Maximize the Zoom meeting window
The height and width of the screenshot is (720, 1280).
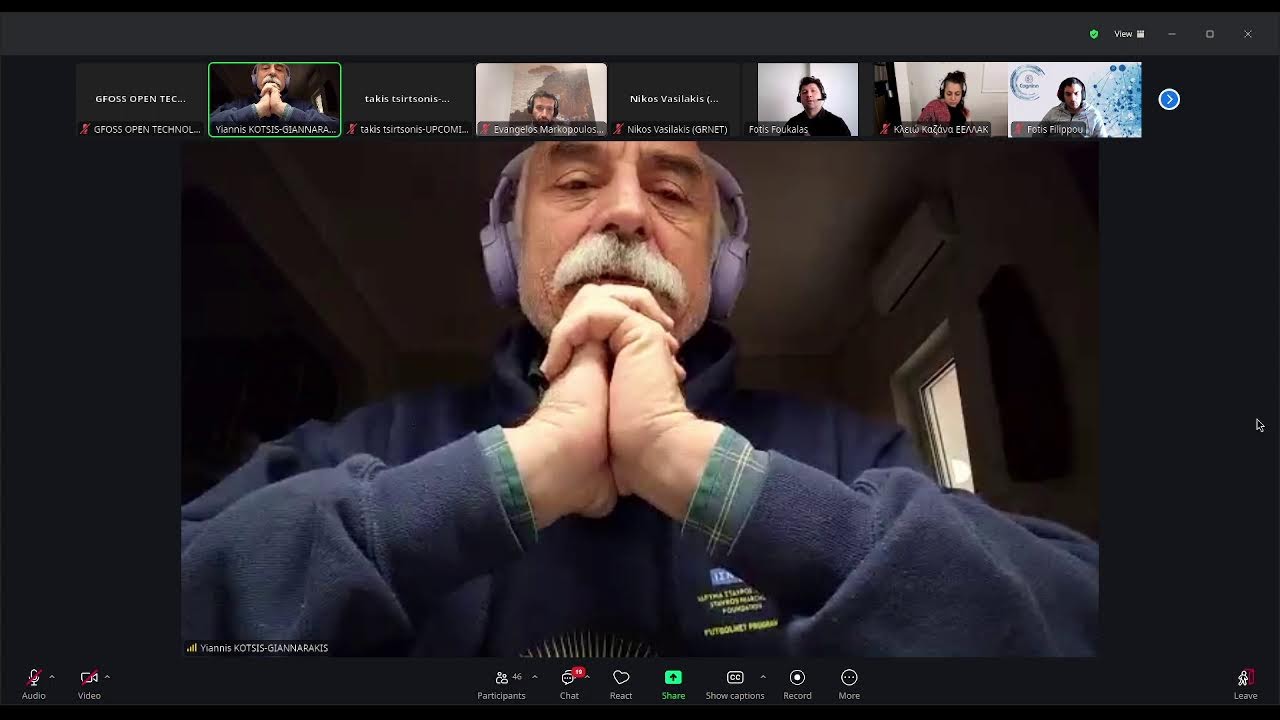(x=1210, y=34)
